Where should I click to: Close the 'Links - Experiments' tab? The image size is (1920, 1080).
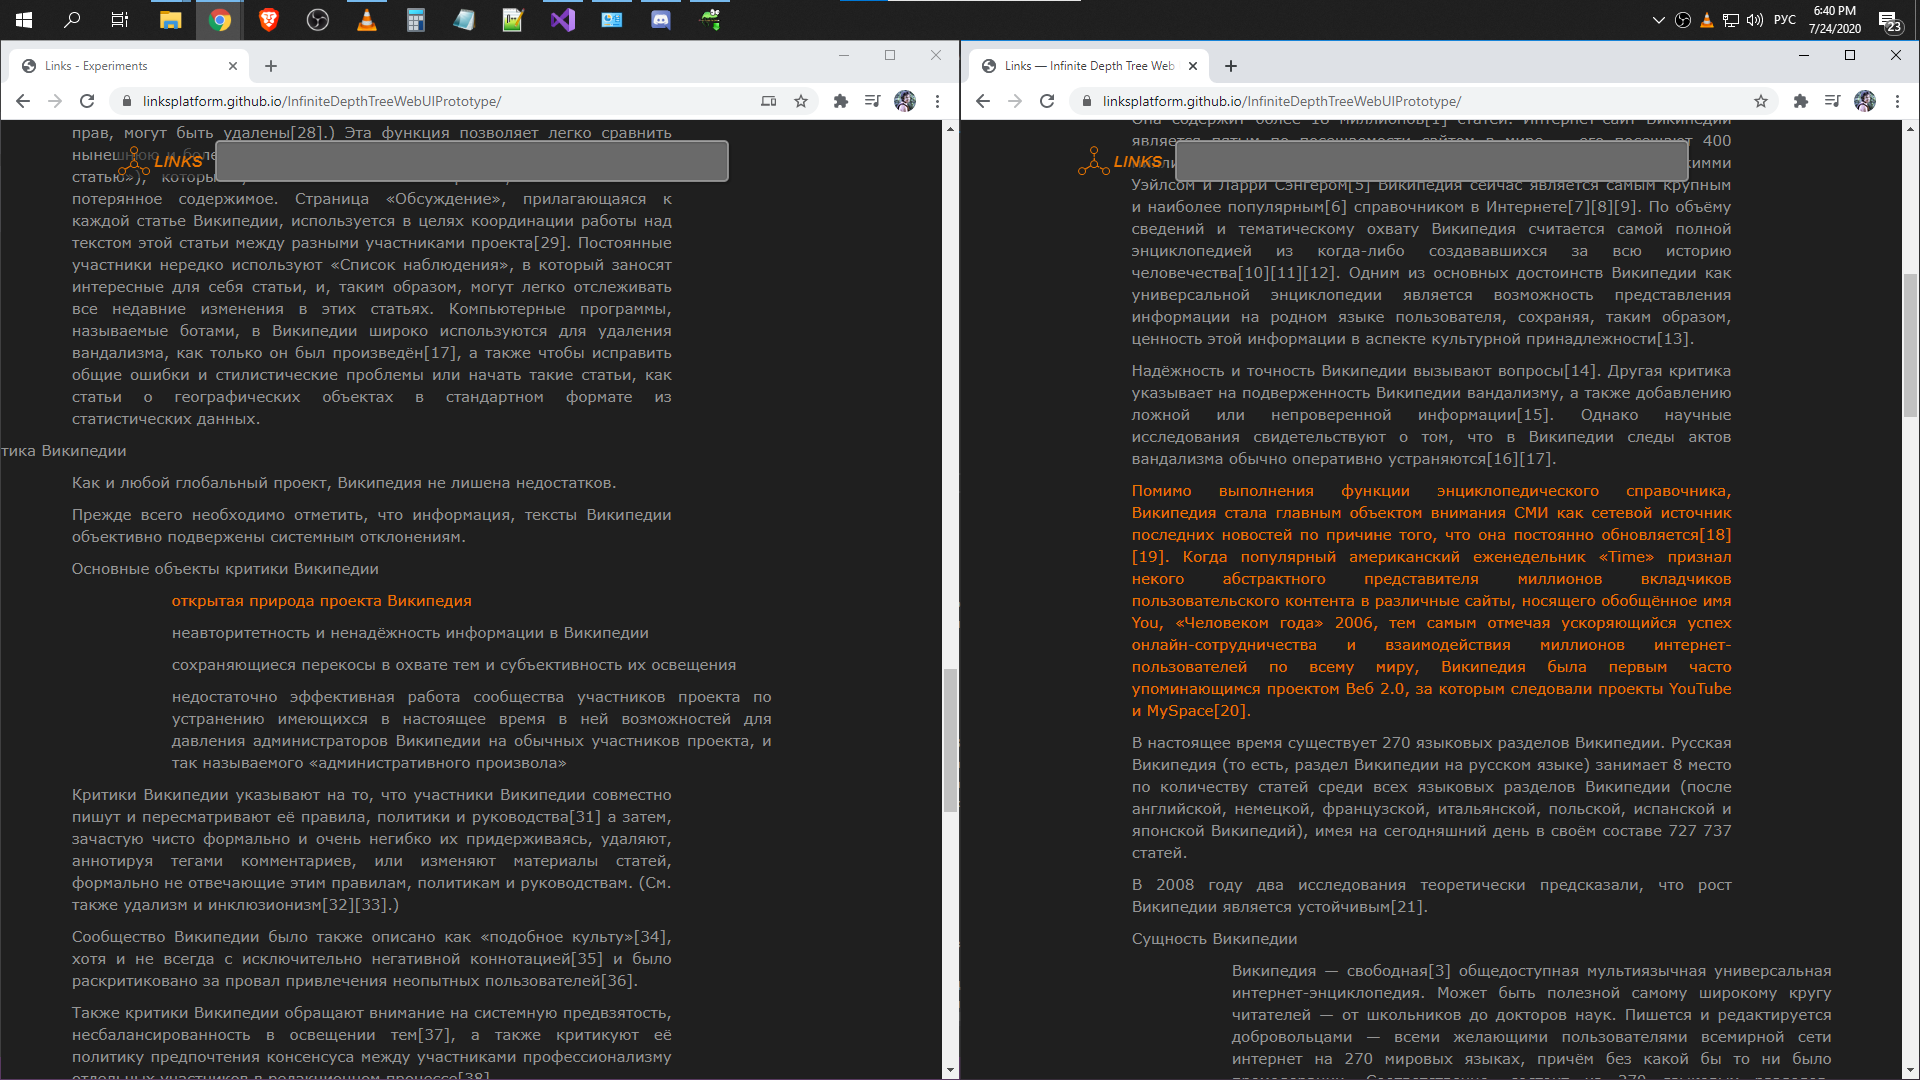(x=233, y=66)
